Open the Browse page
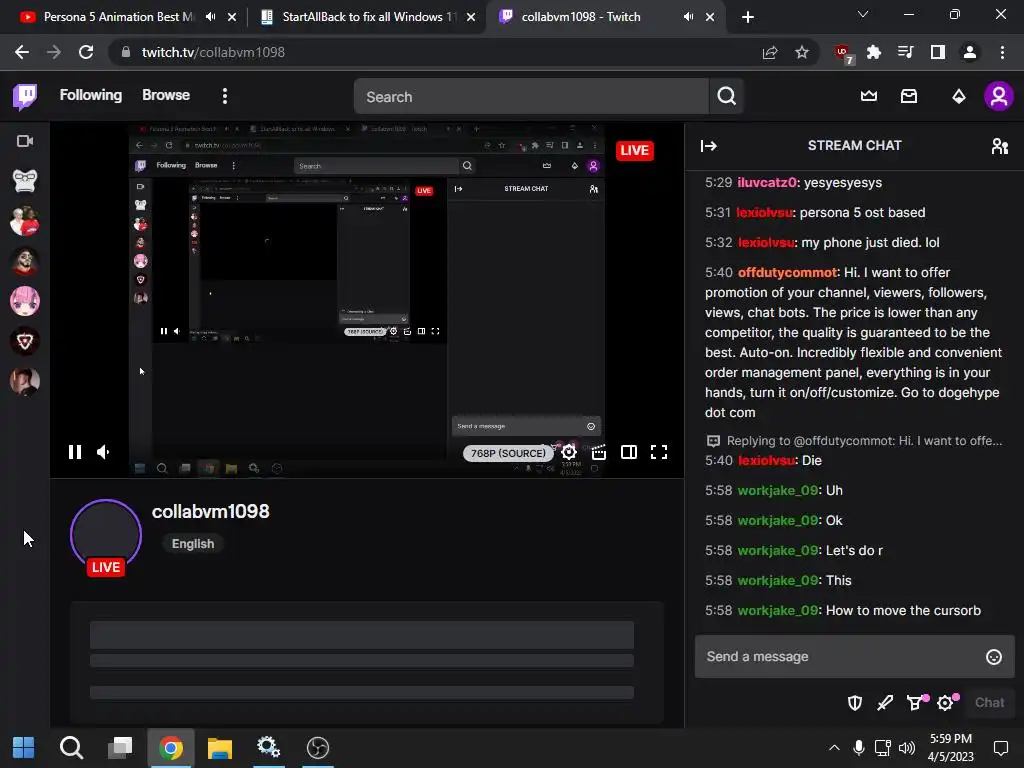1024x768 pixels. pyautogui.click(x=166, y=95)
